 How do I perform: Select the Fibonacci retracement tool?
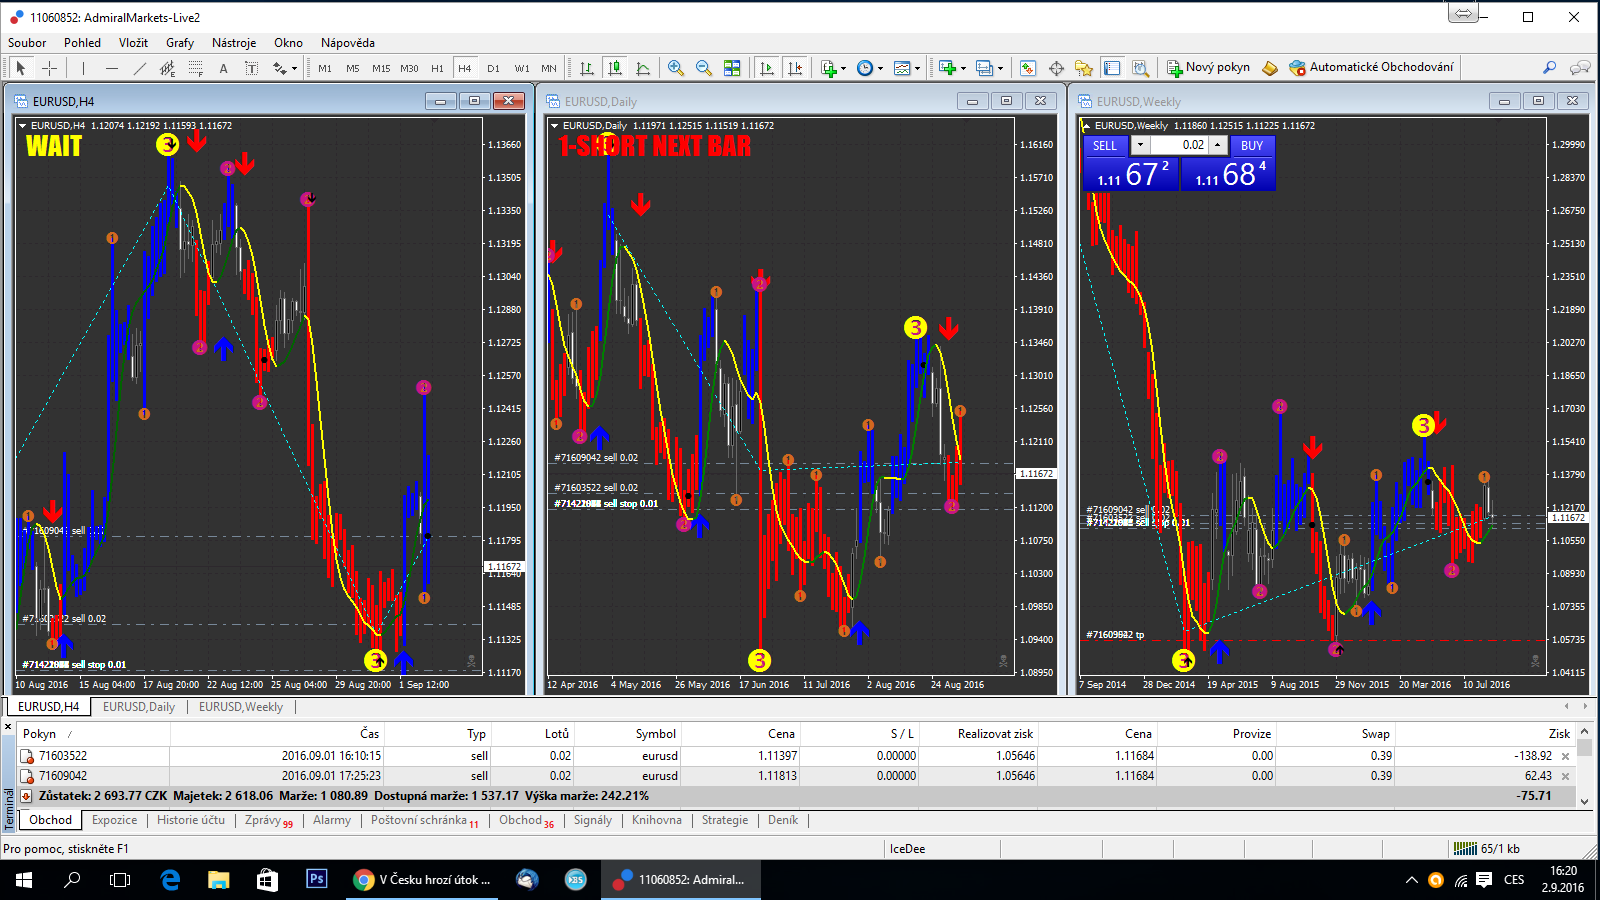[x=195, y=68]
